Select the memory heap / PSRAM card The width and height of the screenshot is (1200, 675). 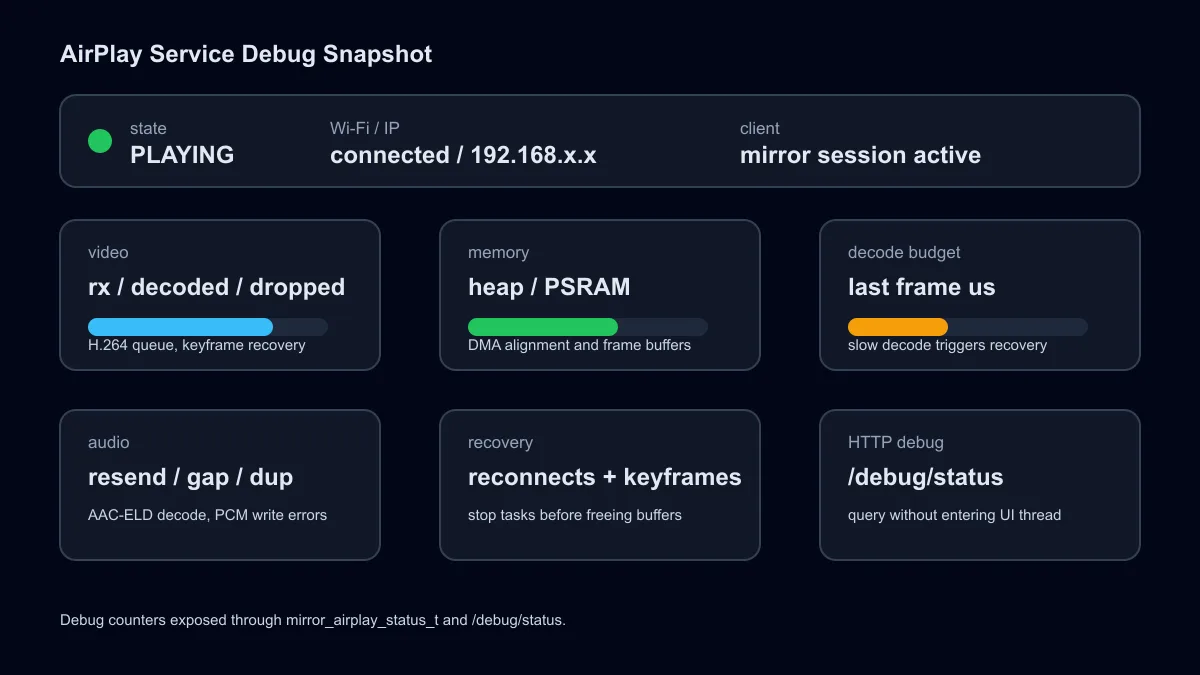click(x=600, y=295)
